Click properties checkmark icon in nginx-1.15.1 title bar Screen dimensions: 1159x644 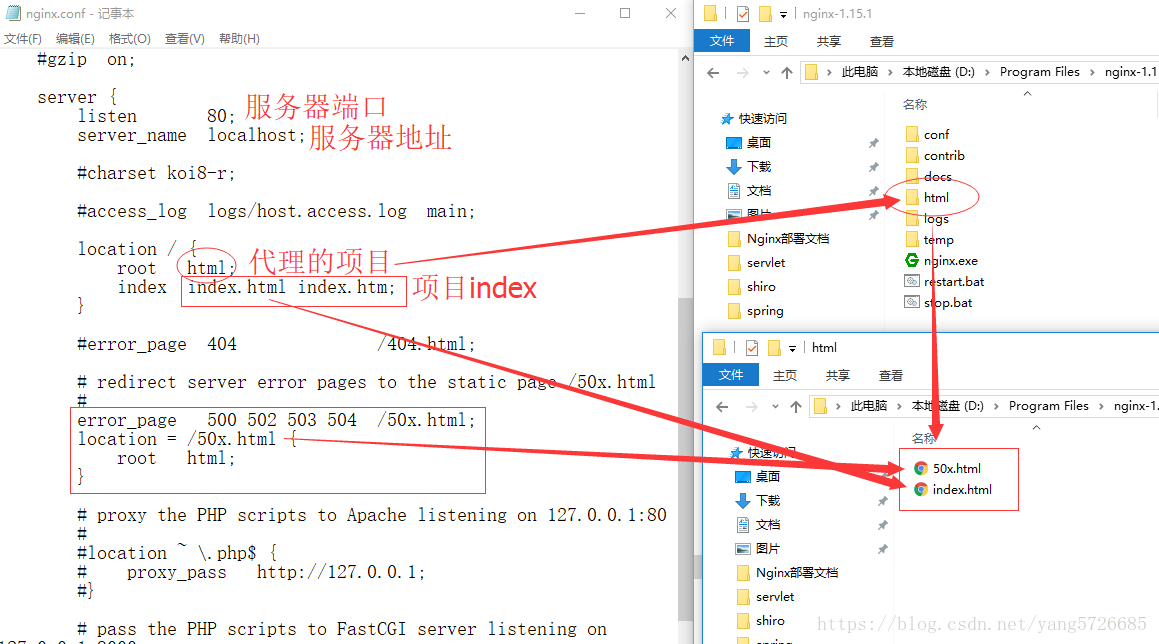point(743,14)
